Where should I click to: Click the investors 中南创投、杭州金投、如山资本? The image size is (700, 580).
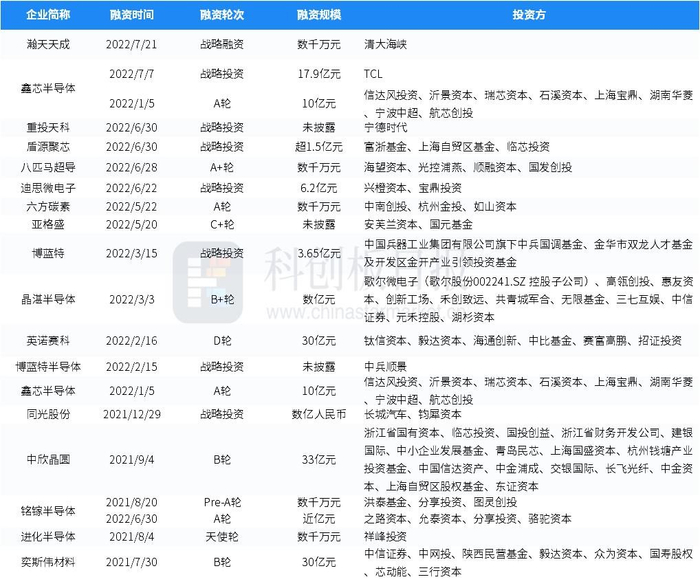click(440, 207)
